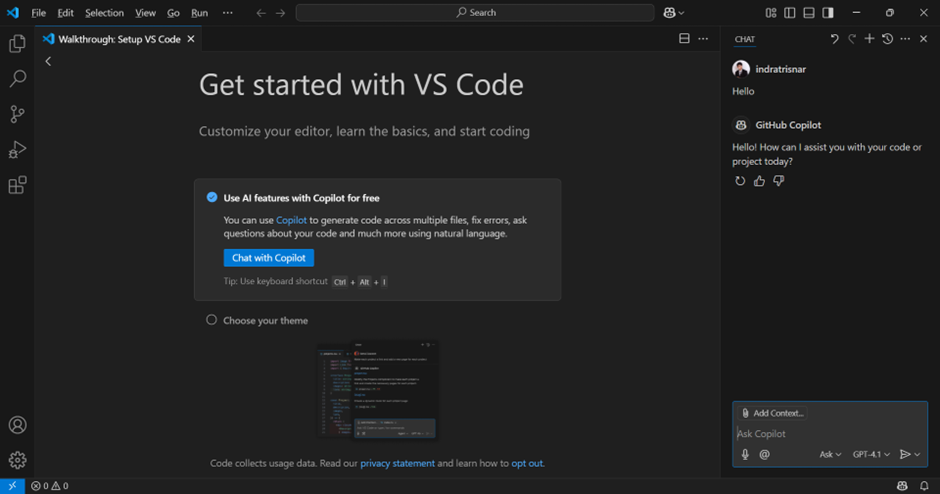The image size is (940, 494).
Task: Click the title bar Search box
Action: tap(475, 13)
